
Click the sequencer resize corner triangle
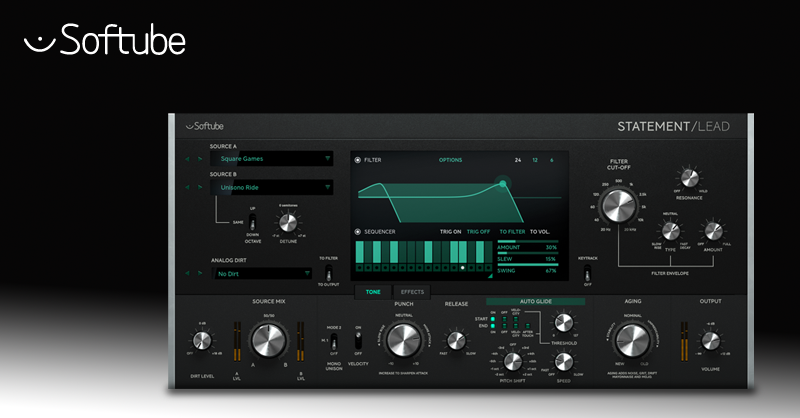[490, 276]
